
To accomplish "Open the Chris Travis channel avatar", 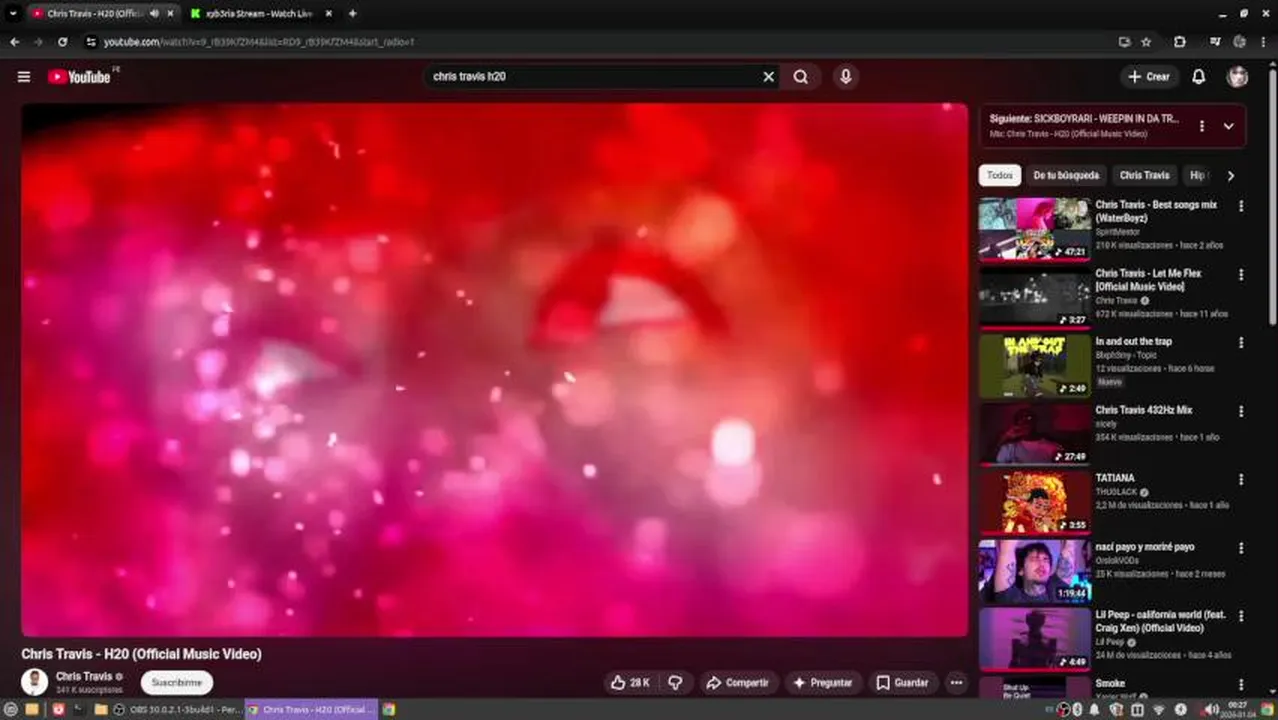I will (x=35, y=683).
